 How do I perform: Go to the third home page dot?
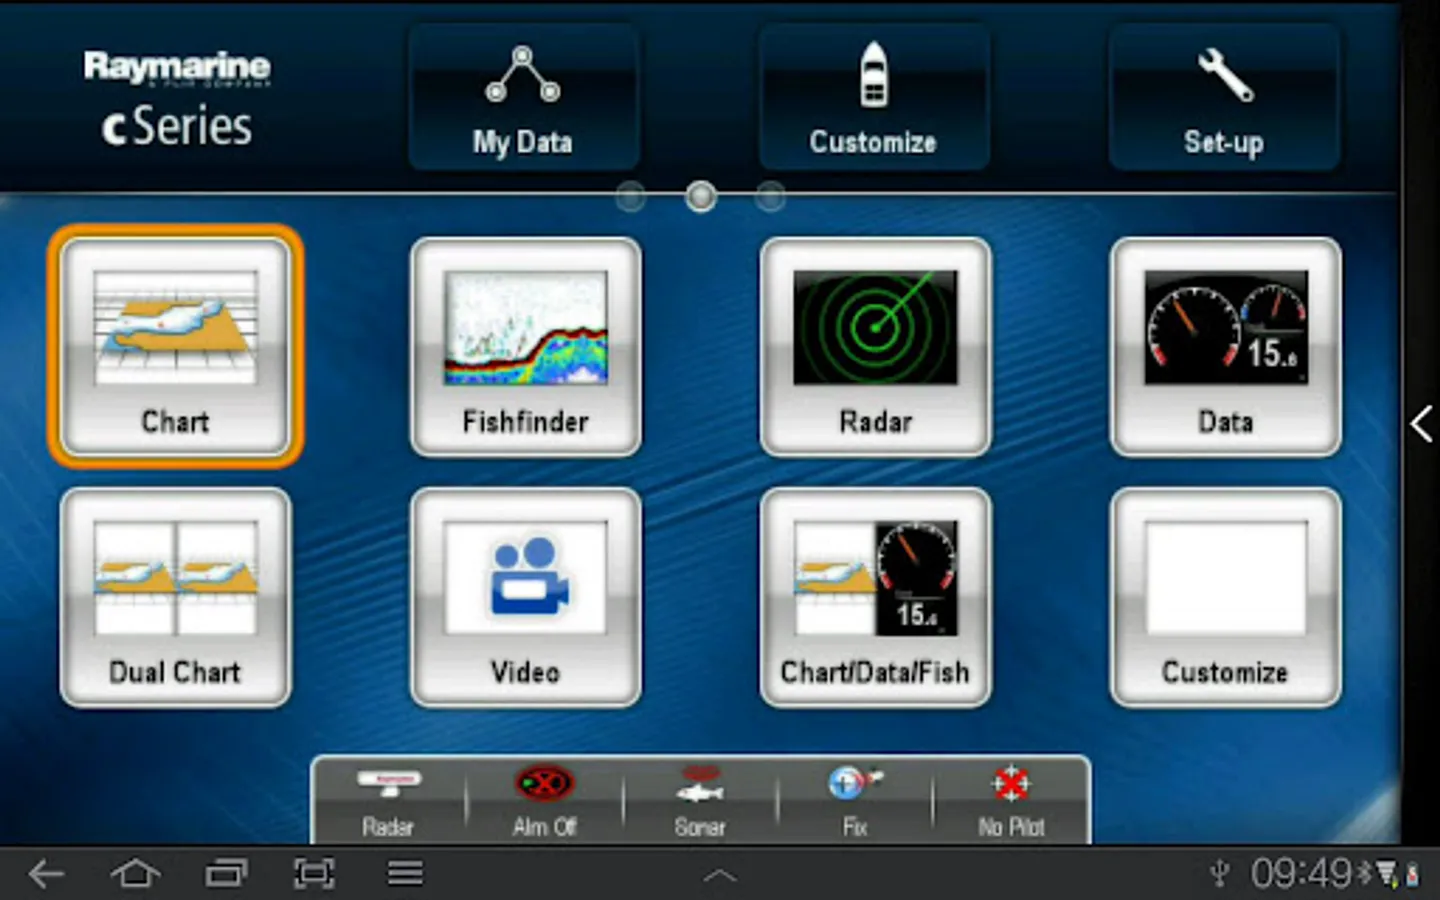[x=770, y=197]
